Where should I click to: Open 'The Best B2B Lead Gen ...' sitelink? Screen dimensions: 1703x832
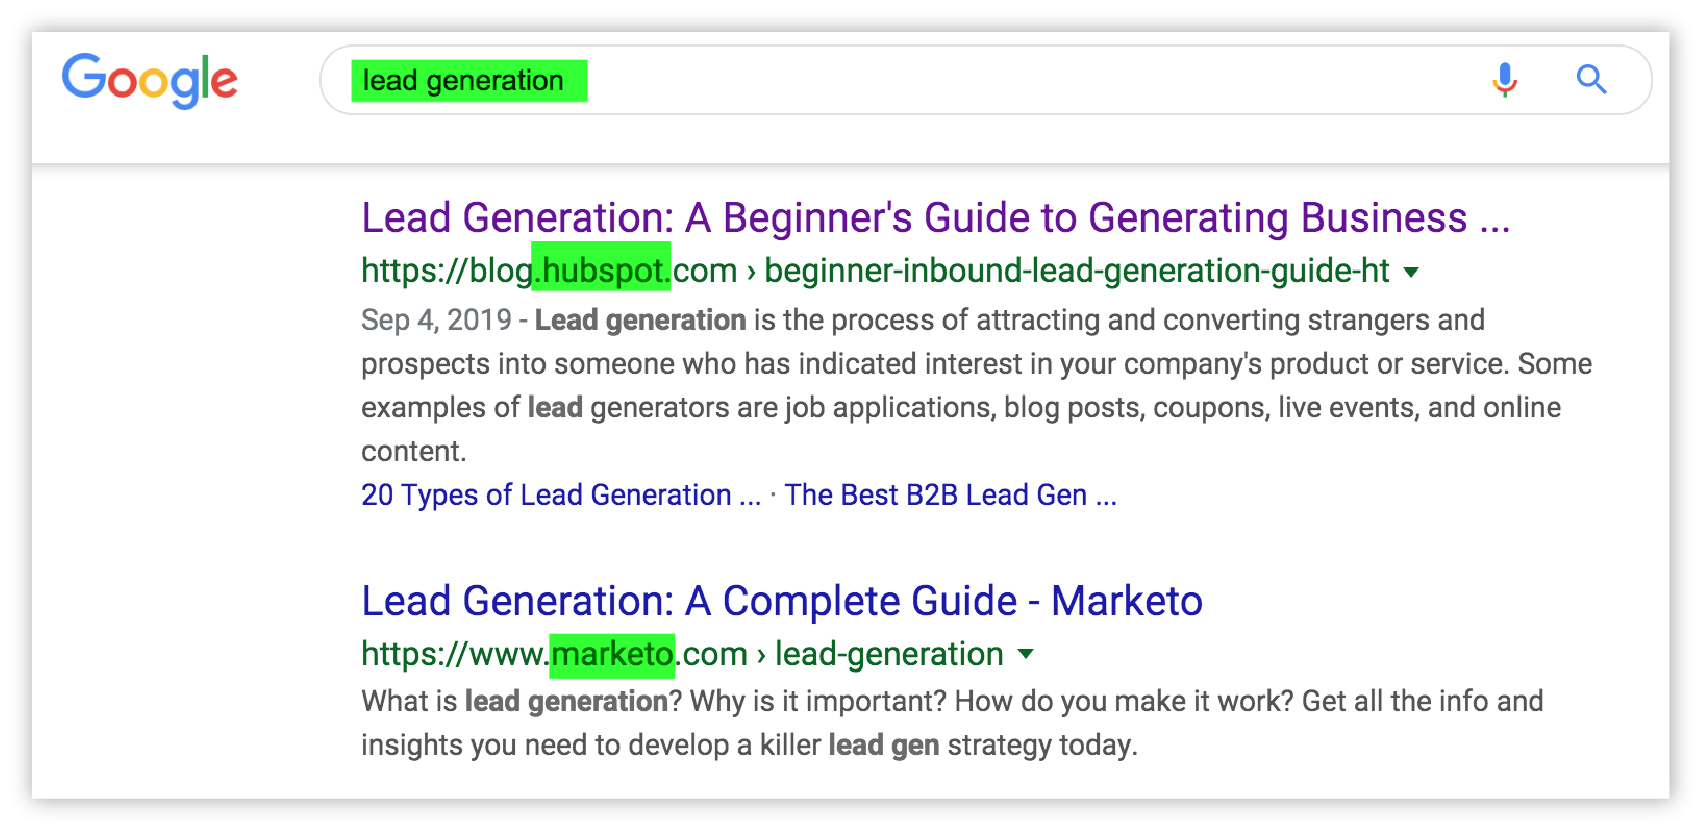[x=950, y=495]
